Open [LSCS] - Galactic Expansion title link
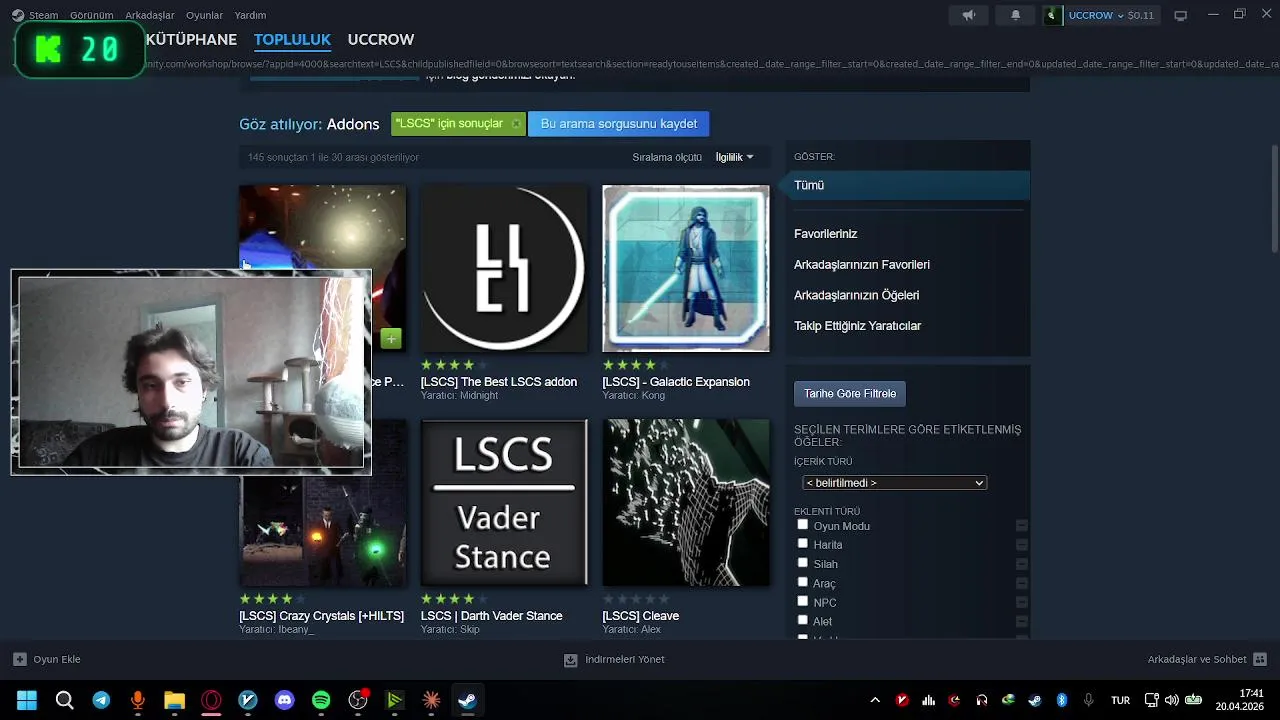1280x720 pixels. tap(676, 382)
